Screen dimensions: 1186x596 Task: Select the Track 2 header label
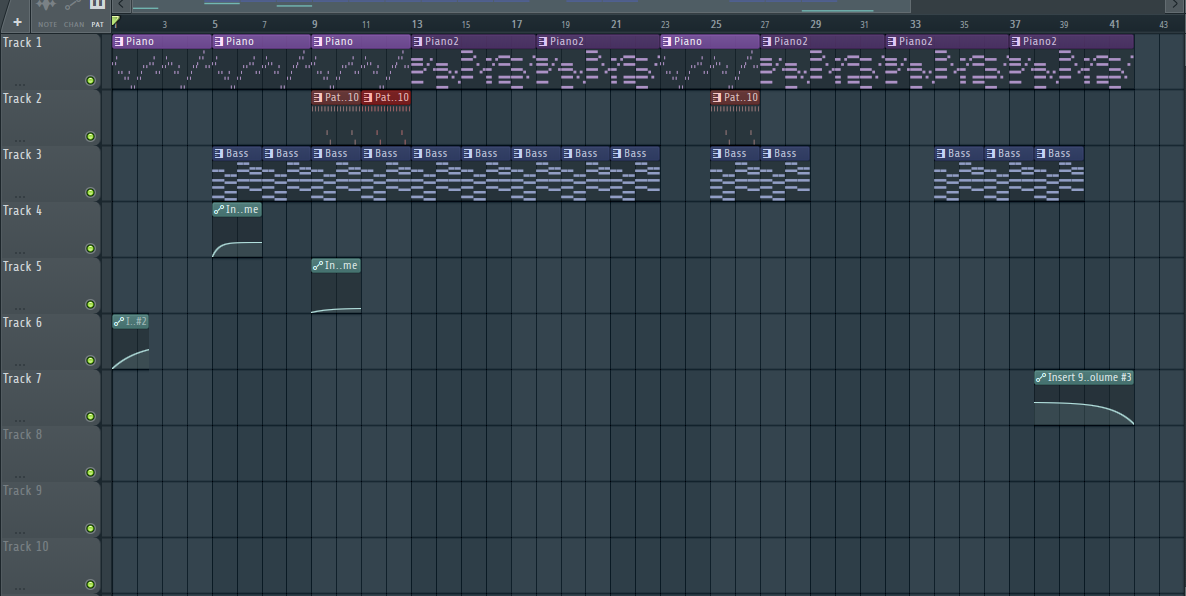click(23, 98)
